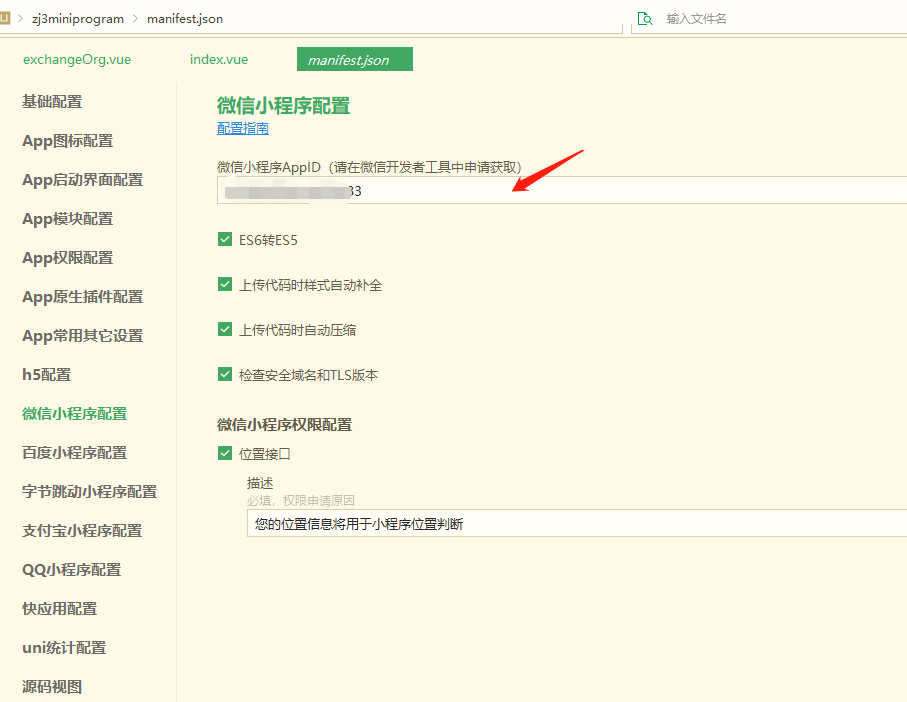Screen dimensions: 907x702
Task: Toggle ES6转ES5 checkbox
Action: (x=225, y=239)
